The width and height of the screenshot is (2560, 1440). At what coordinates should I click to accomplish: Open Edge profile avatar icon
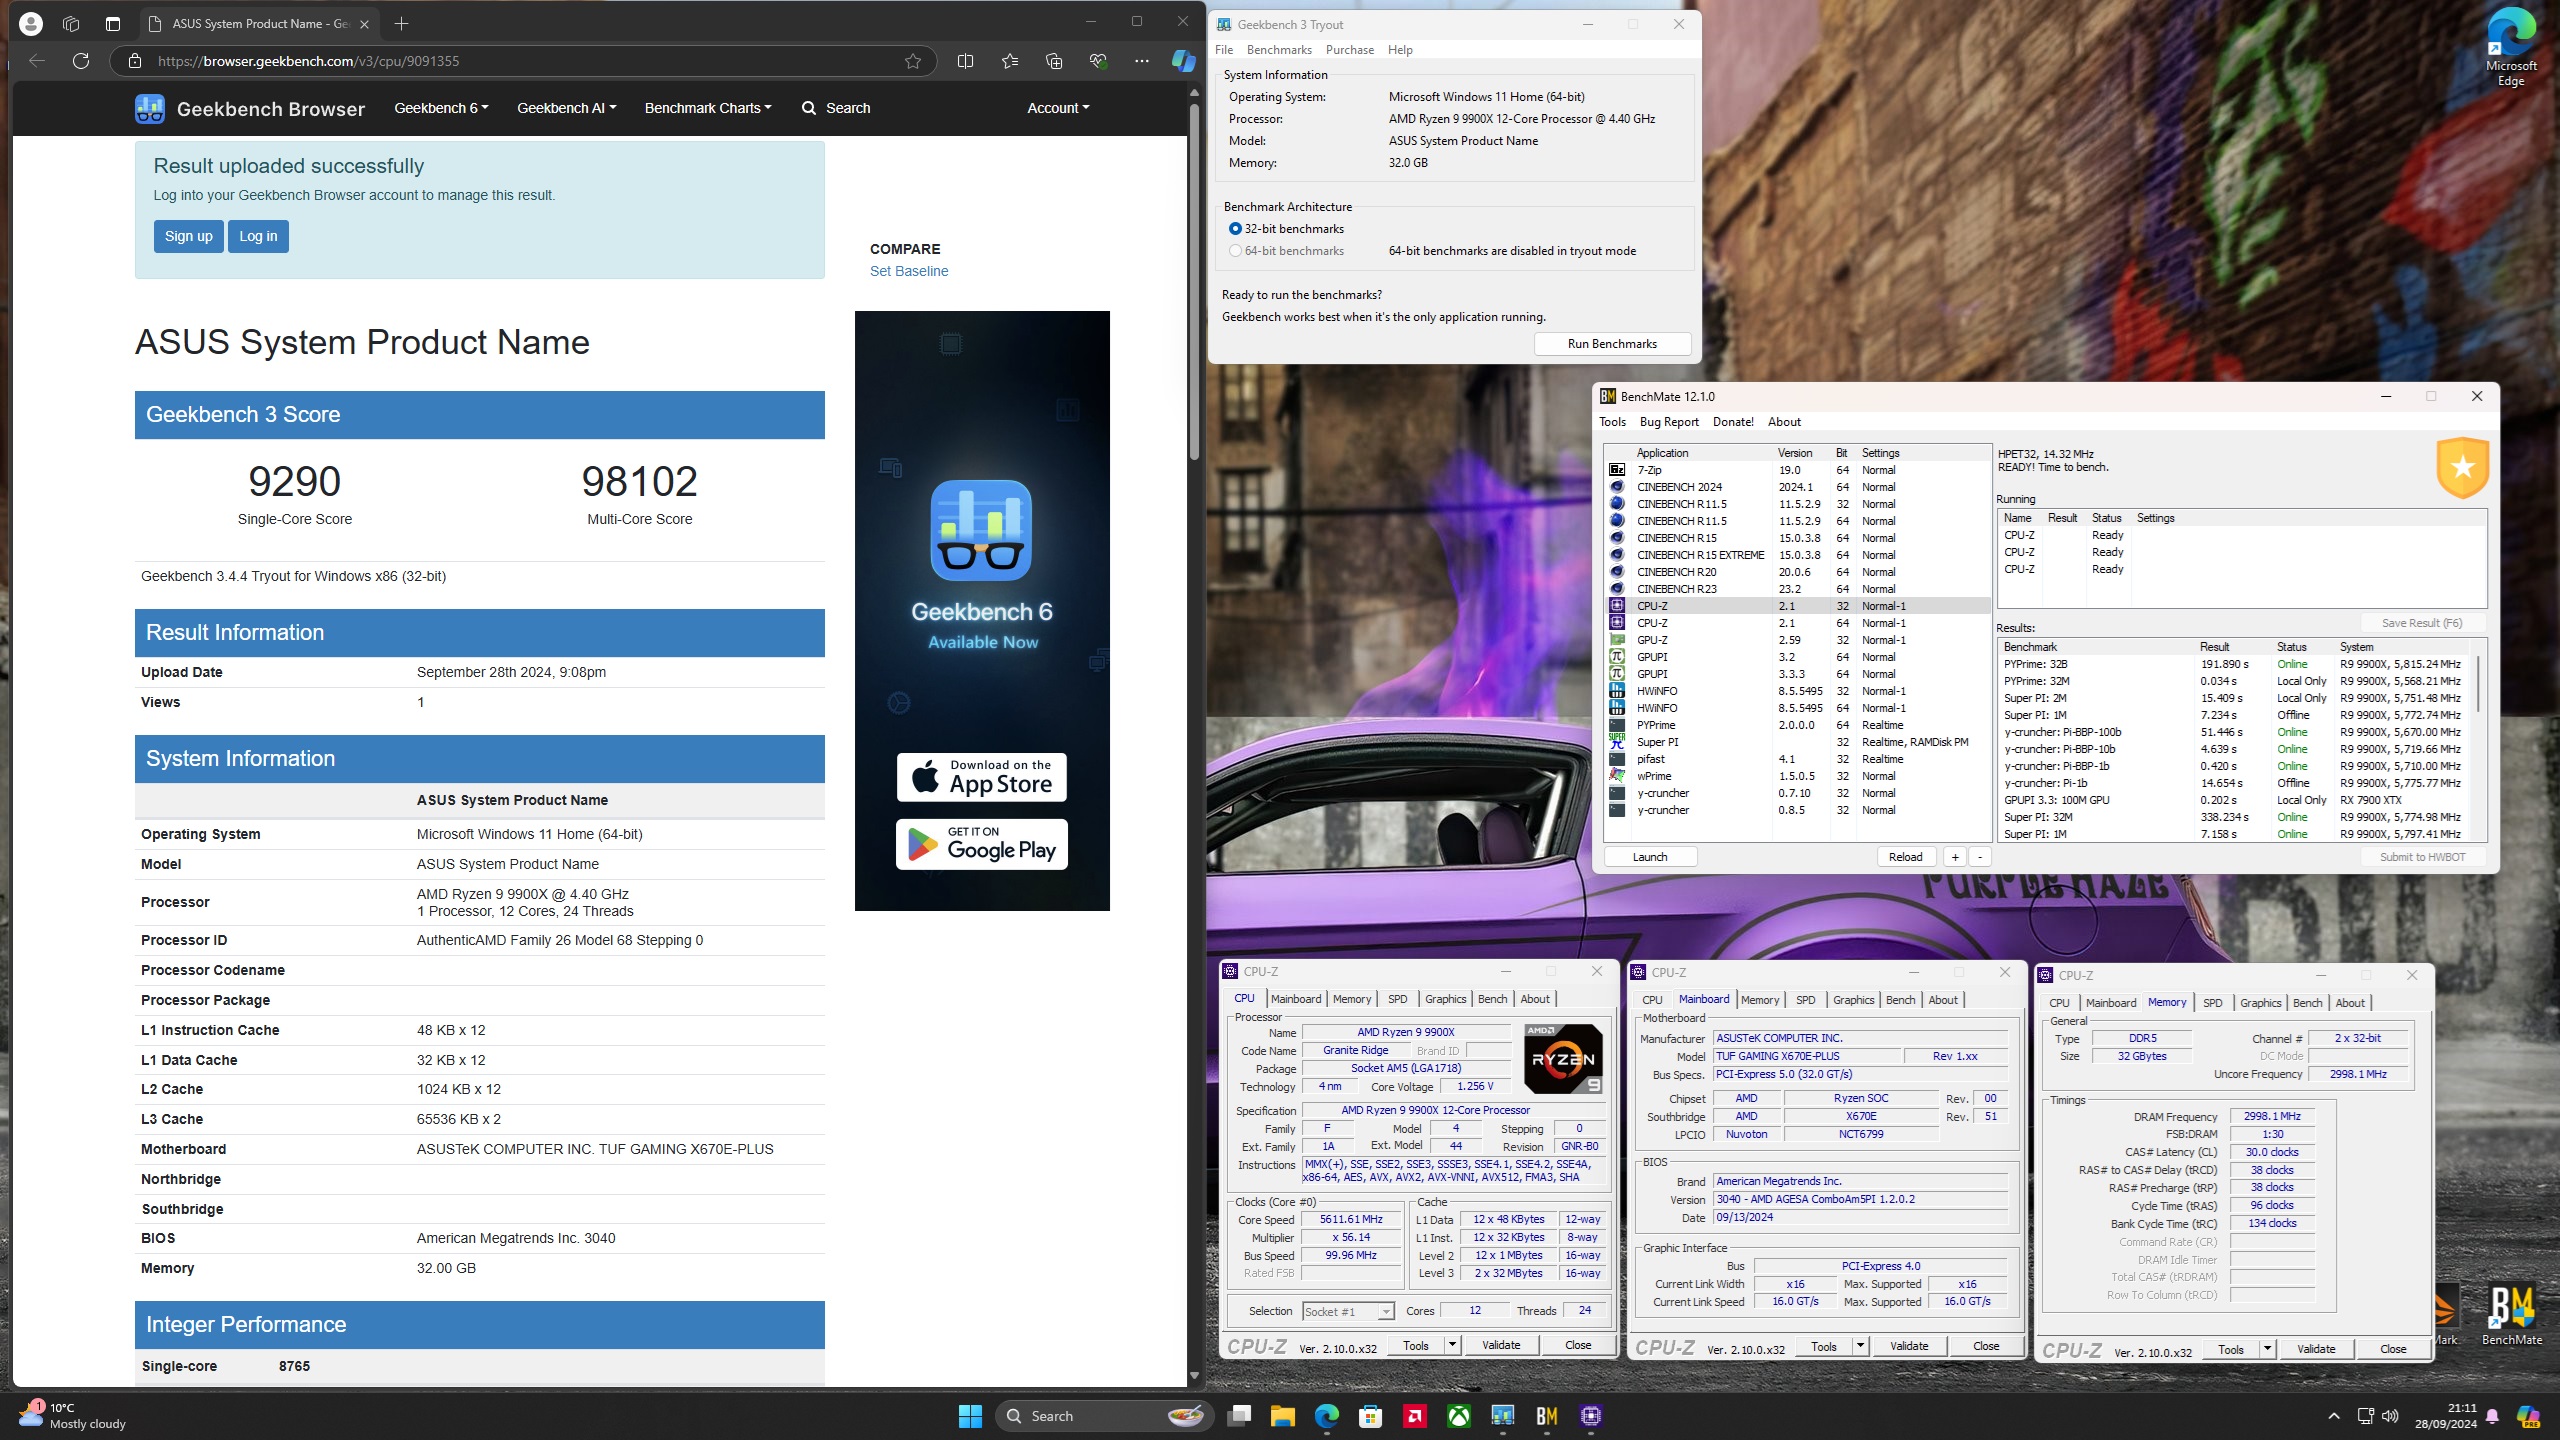point(31,23)
